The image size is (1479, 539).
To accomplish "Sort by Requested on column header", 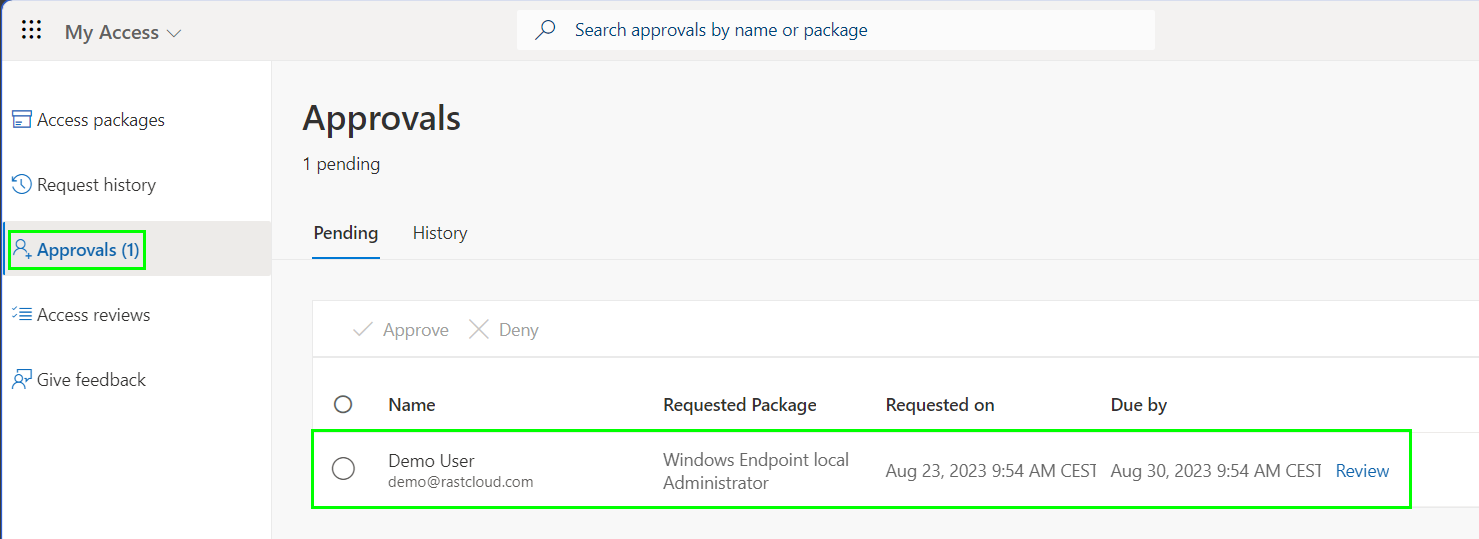I will click(x=940, y=405).
